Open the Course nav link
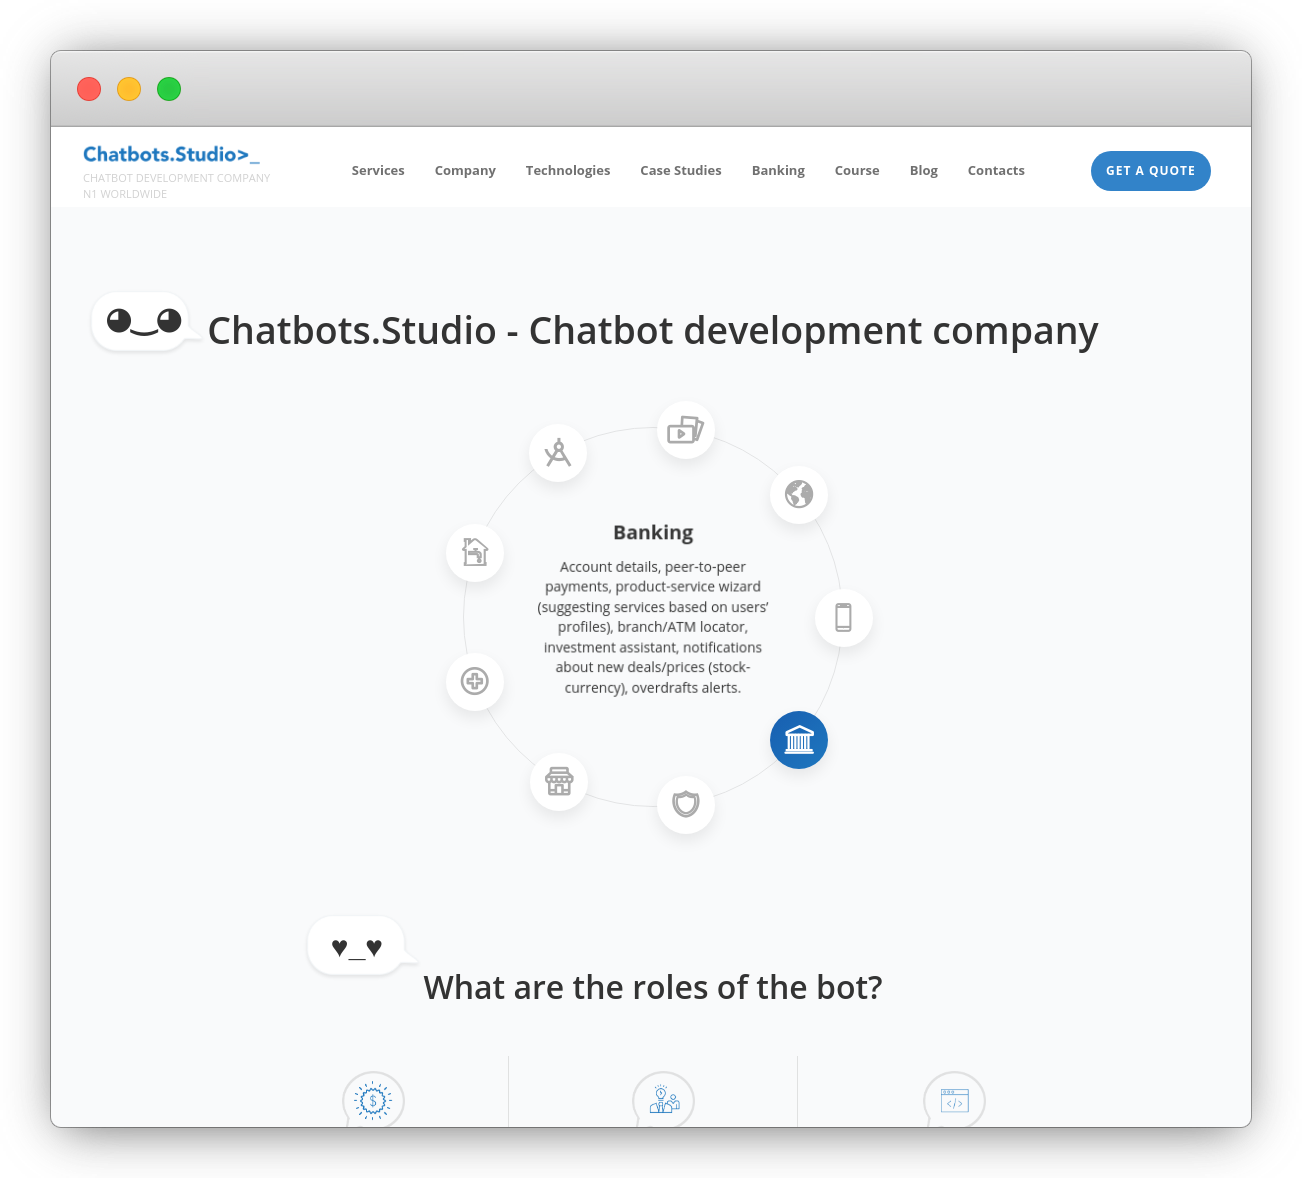The width and height of the screenshot is (1302, 1178). (x=857, y=171)
